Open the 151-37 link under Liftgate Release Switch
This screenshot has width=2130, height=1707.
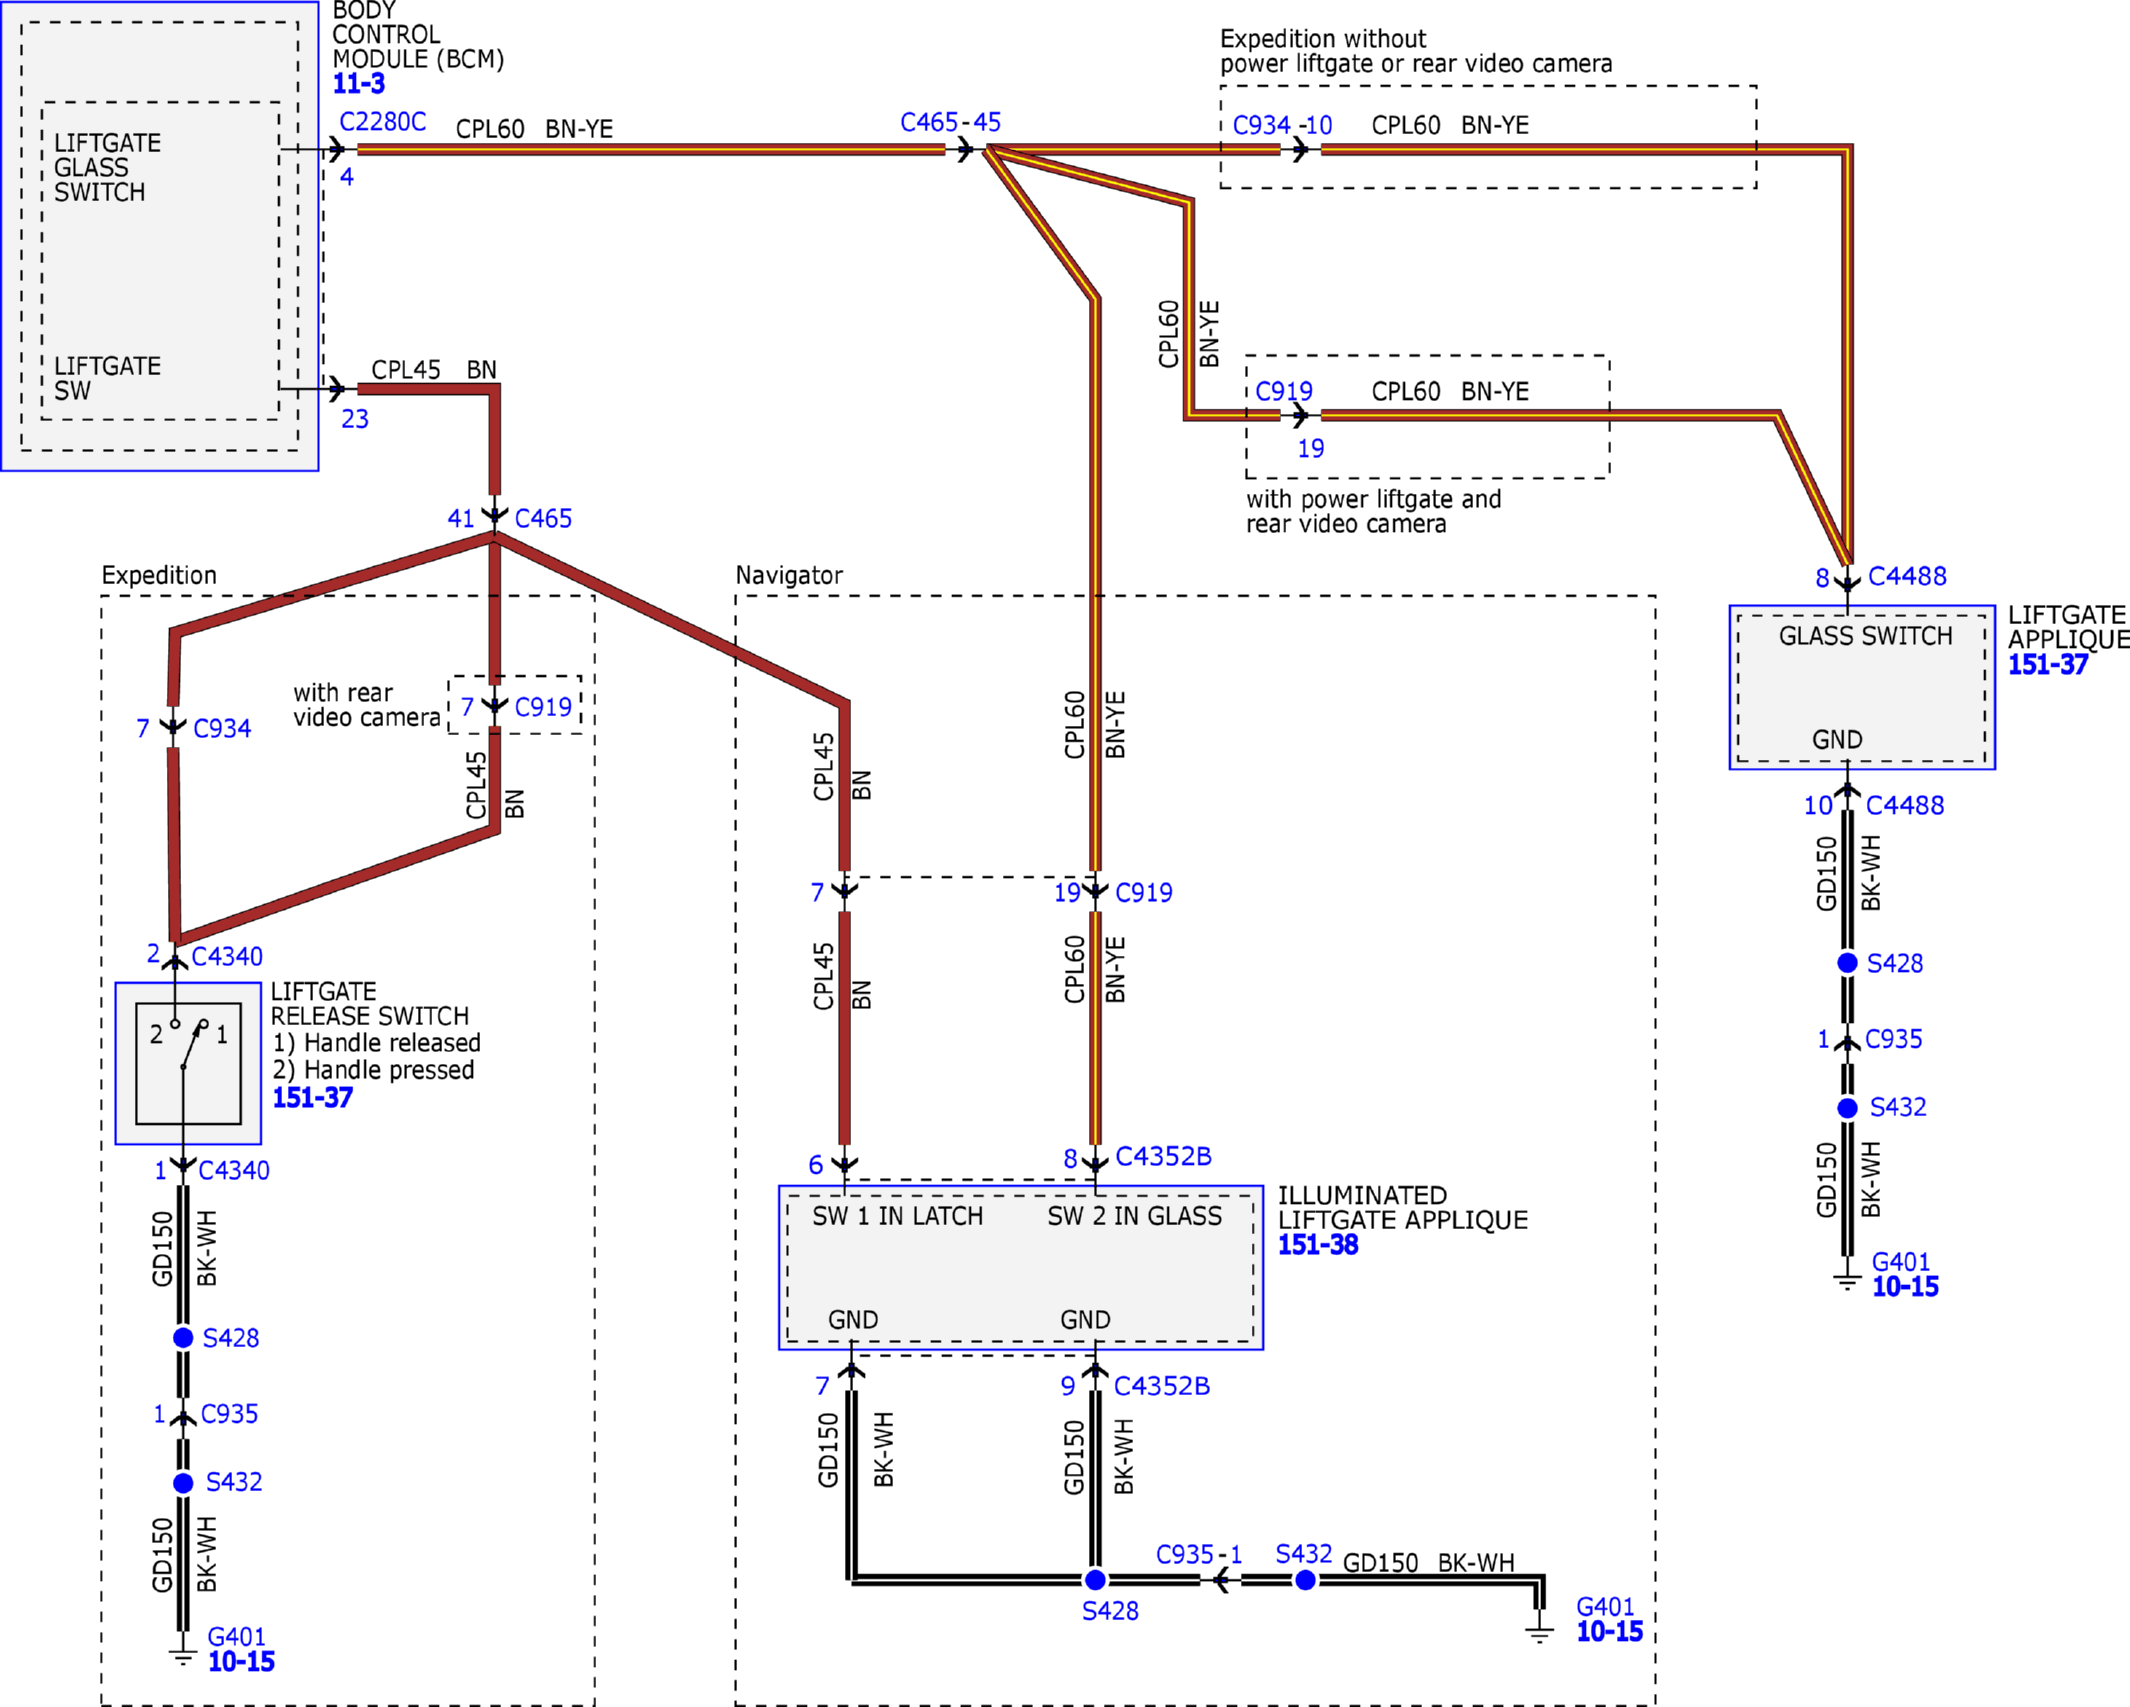312,1098
